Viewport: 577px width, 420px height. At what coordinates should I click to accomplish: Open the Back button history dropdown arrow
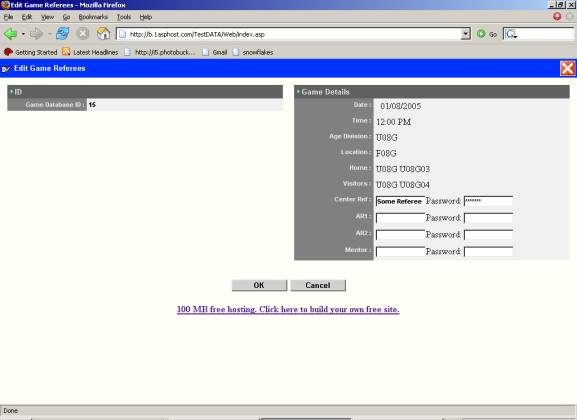23,34
